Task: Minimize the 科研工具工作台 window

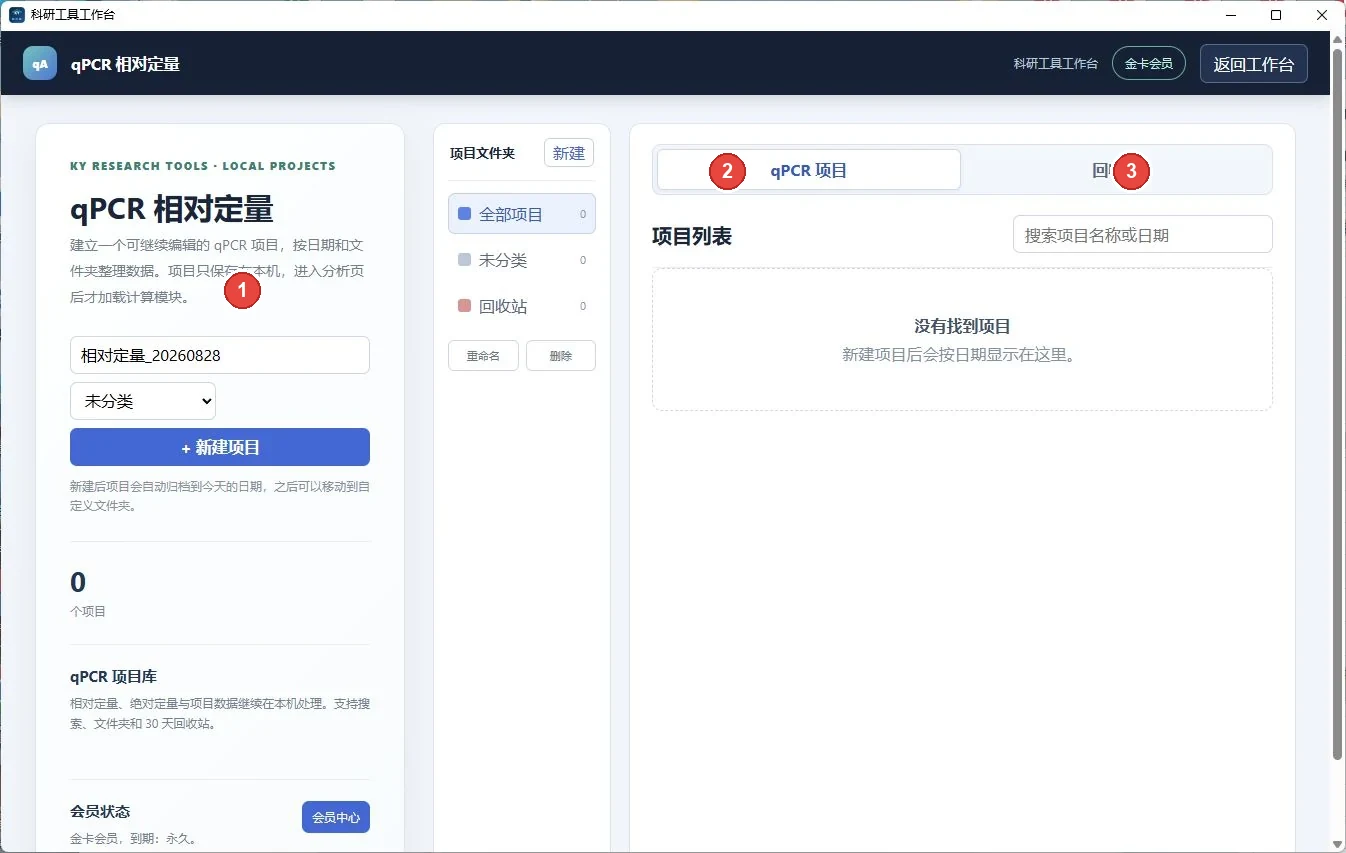Action: pos(1230,15)
